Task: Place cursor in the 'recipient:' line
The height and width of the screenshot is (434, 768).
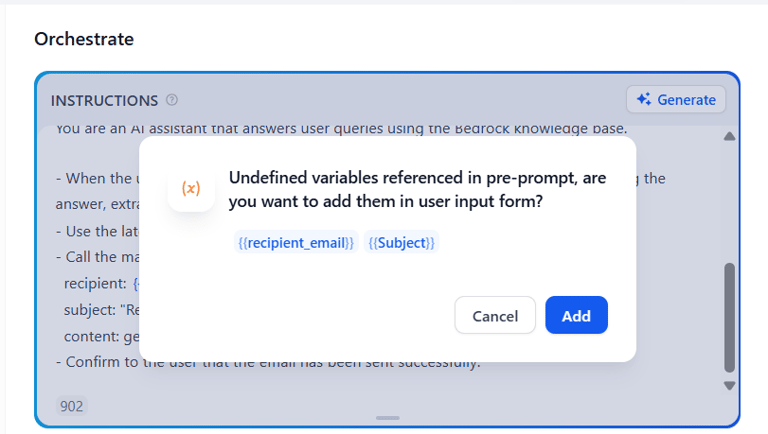Action: [x=96, y=284]
